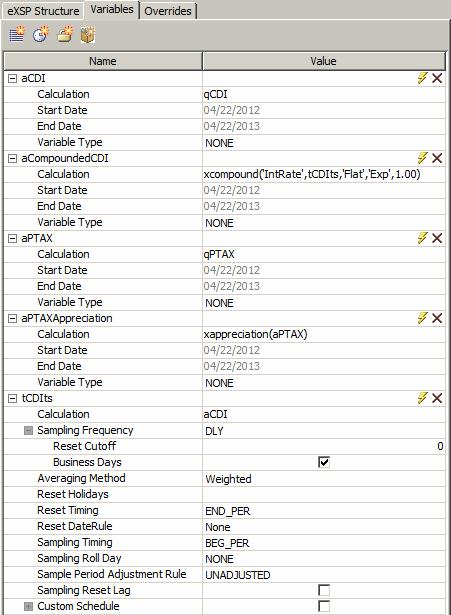Image resolution: width=451 pixels, height=615 pixels.
Task: Click the lightning icon on the tCDIts row
Action: point(422,398)
